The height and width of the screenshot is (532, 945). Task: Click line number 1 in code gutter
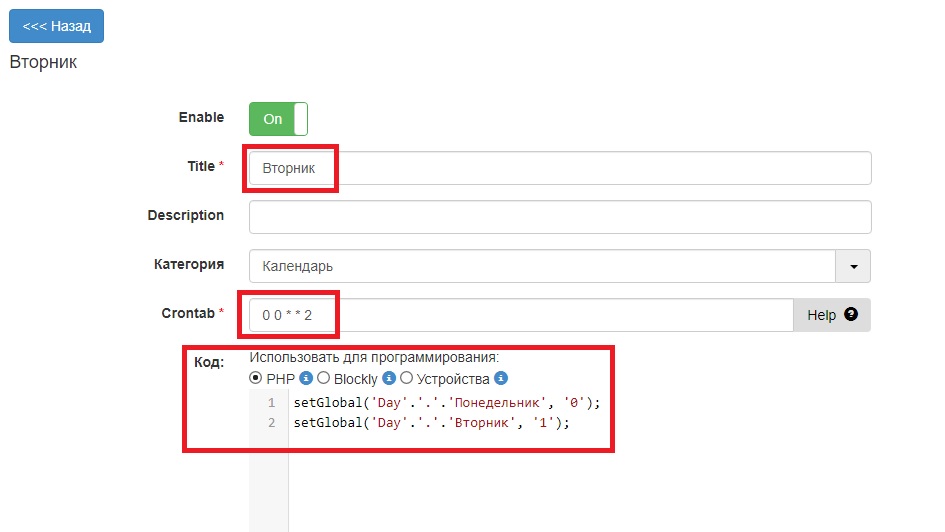click(x=271, y=403)
